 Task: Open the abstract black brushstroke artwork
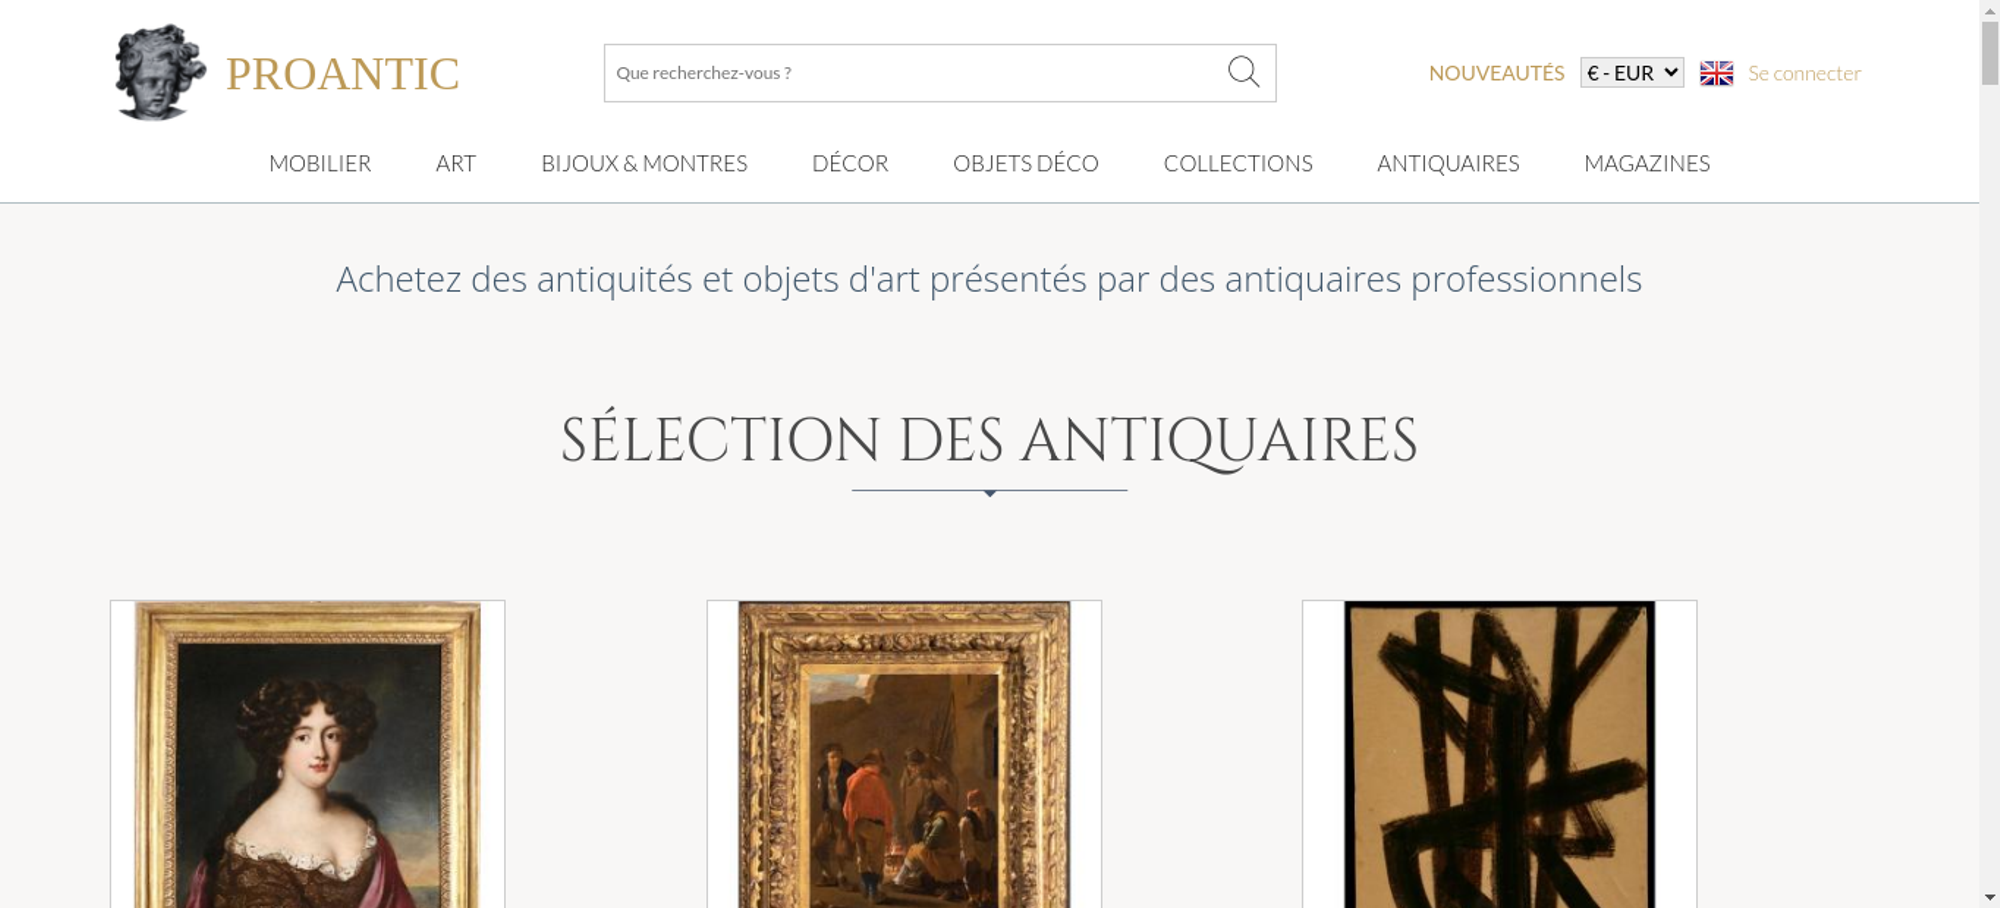(1499, 754)
